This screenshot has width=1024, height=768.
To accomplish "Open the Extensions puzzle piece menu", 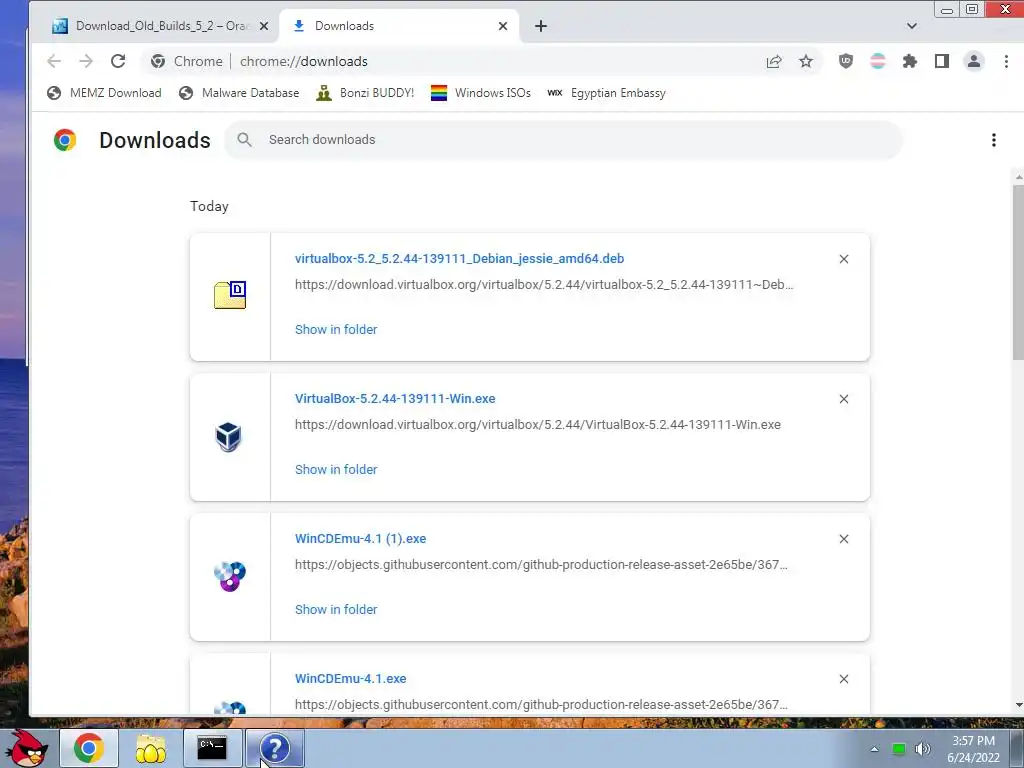I will coord(910,61).
